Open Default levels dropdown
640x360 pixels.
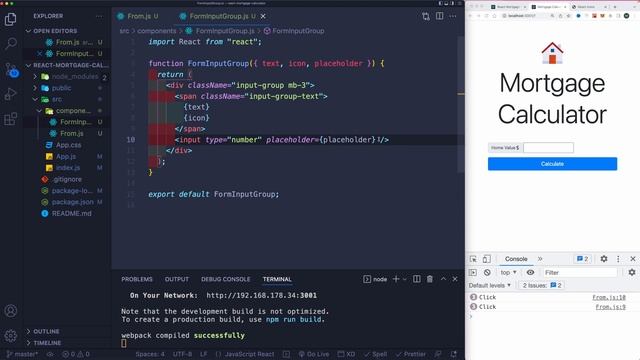(x=489, y=285)
